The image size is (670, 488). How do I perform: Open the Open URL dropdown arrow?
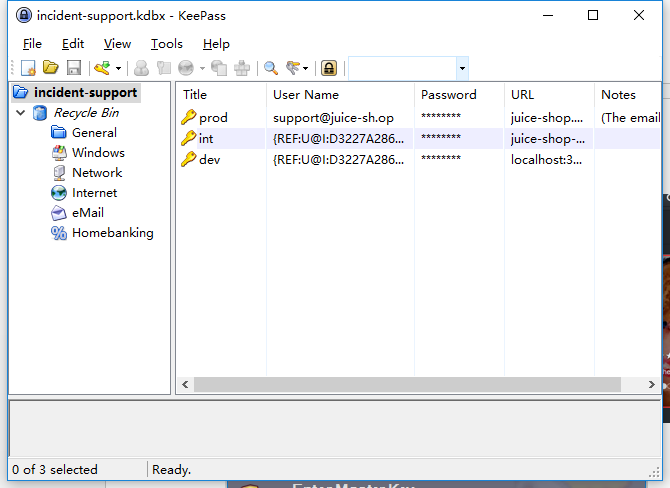coord(202,68)
